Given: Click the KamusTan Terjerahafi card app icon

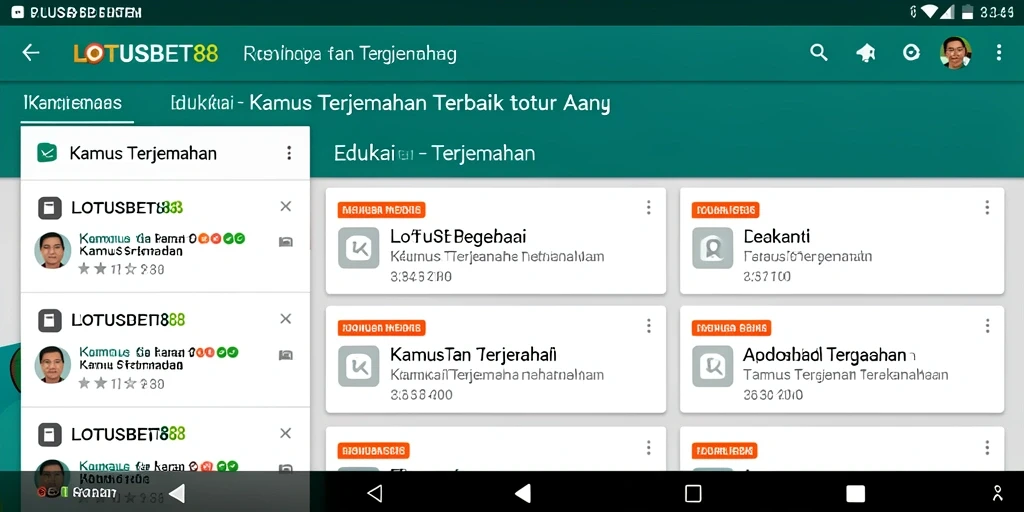Looking at the screenshot, I should click(359, 366).
